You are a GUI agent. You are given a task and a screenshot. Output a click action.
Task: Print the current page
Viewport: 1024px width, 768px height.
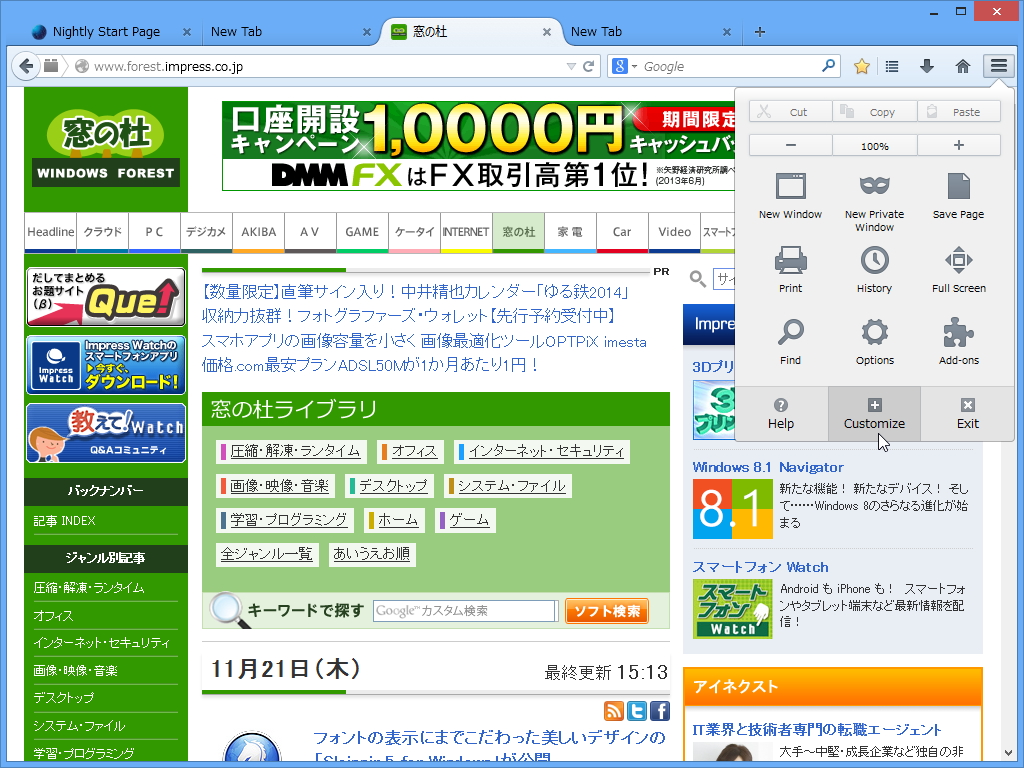[x=790, y=267]
